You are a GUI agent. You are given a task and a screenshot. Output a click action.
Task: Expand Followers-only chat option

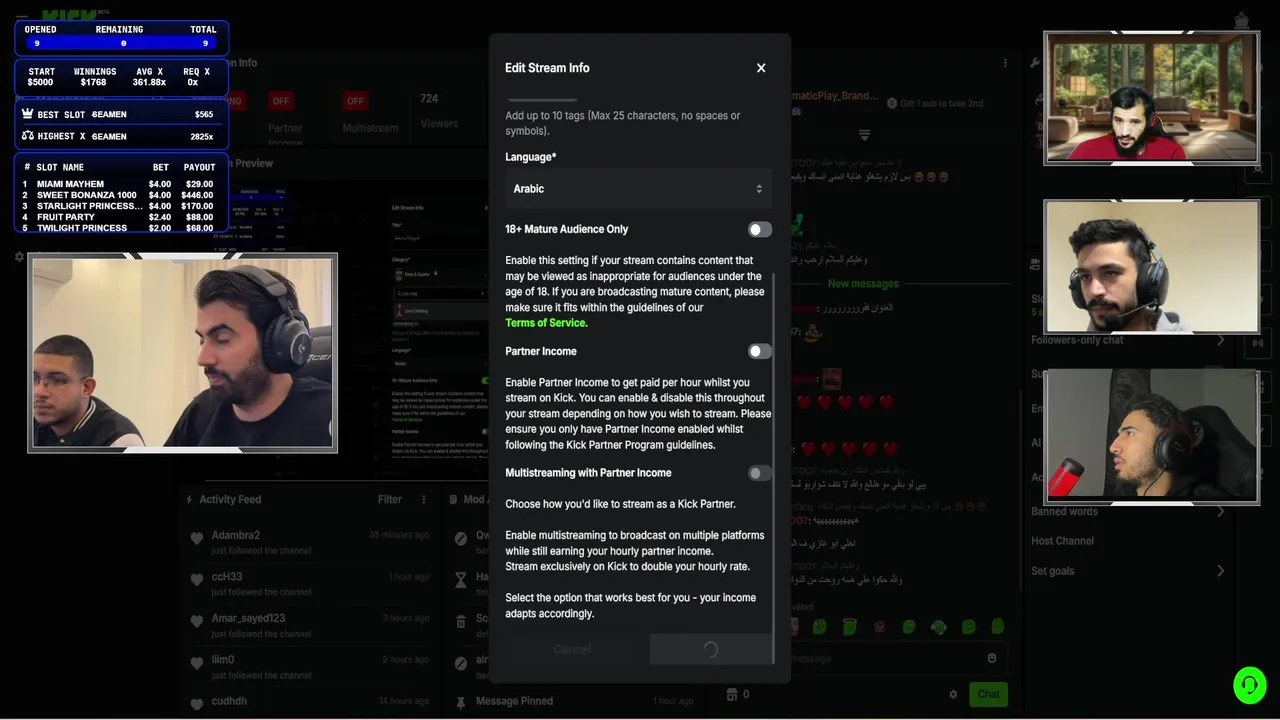click(x=1128, y=340)
